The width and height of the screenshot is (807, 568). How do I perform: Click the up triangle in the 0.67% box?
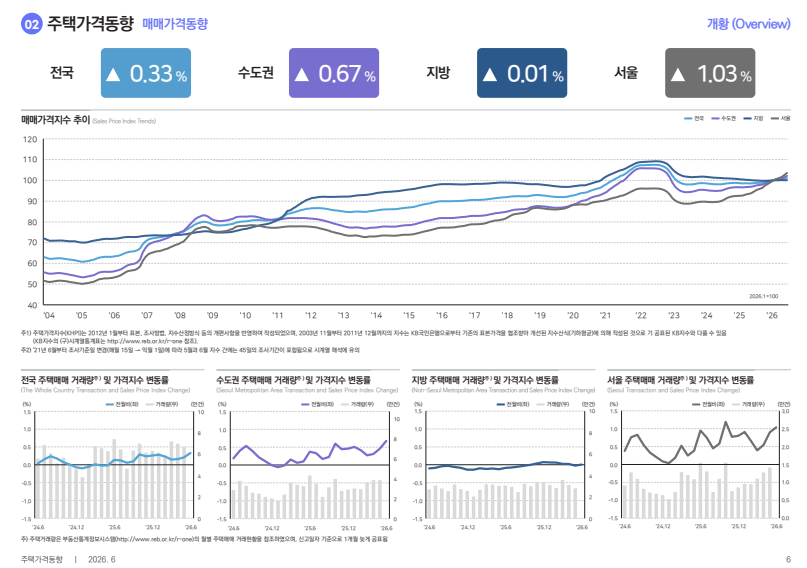(x=302, y=75)
